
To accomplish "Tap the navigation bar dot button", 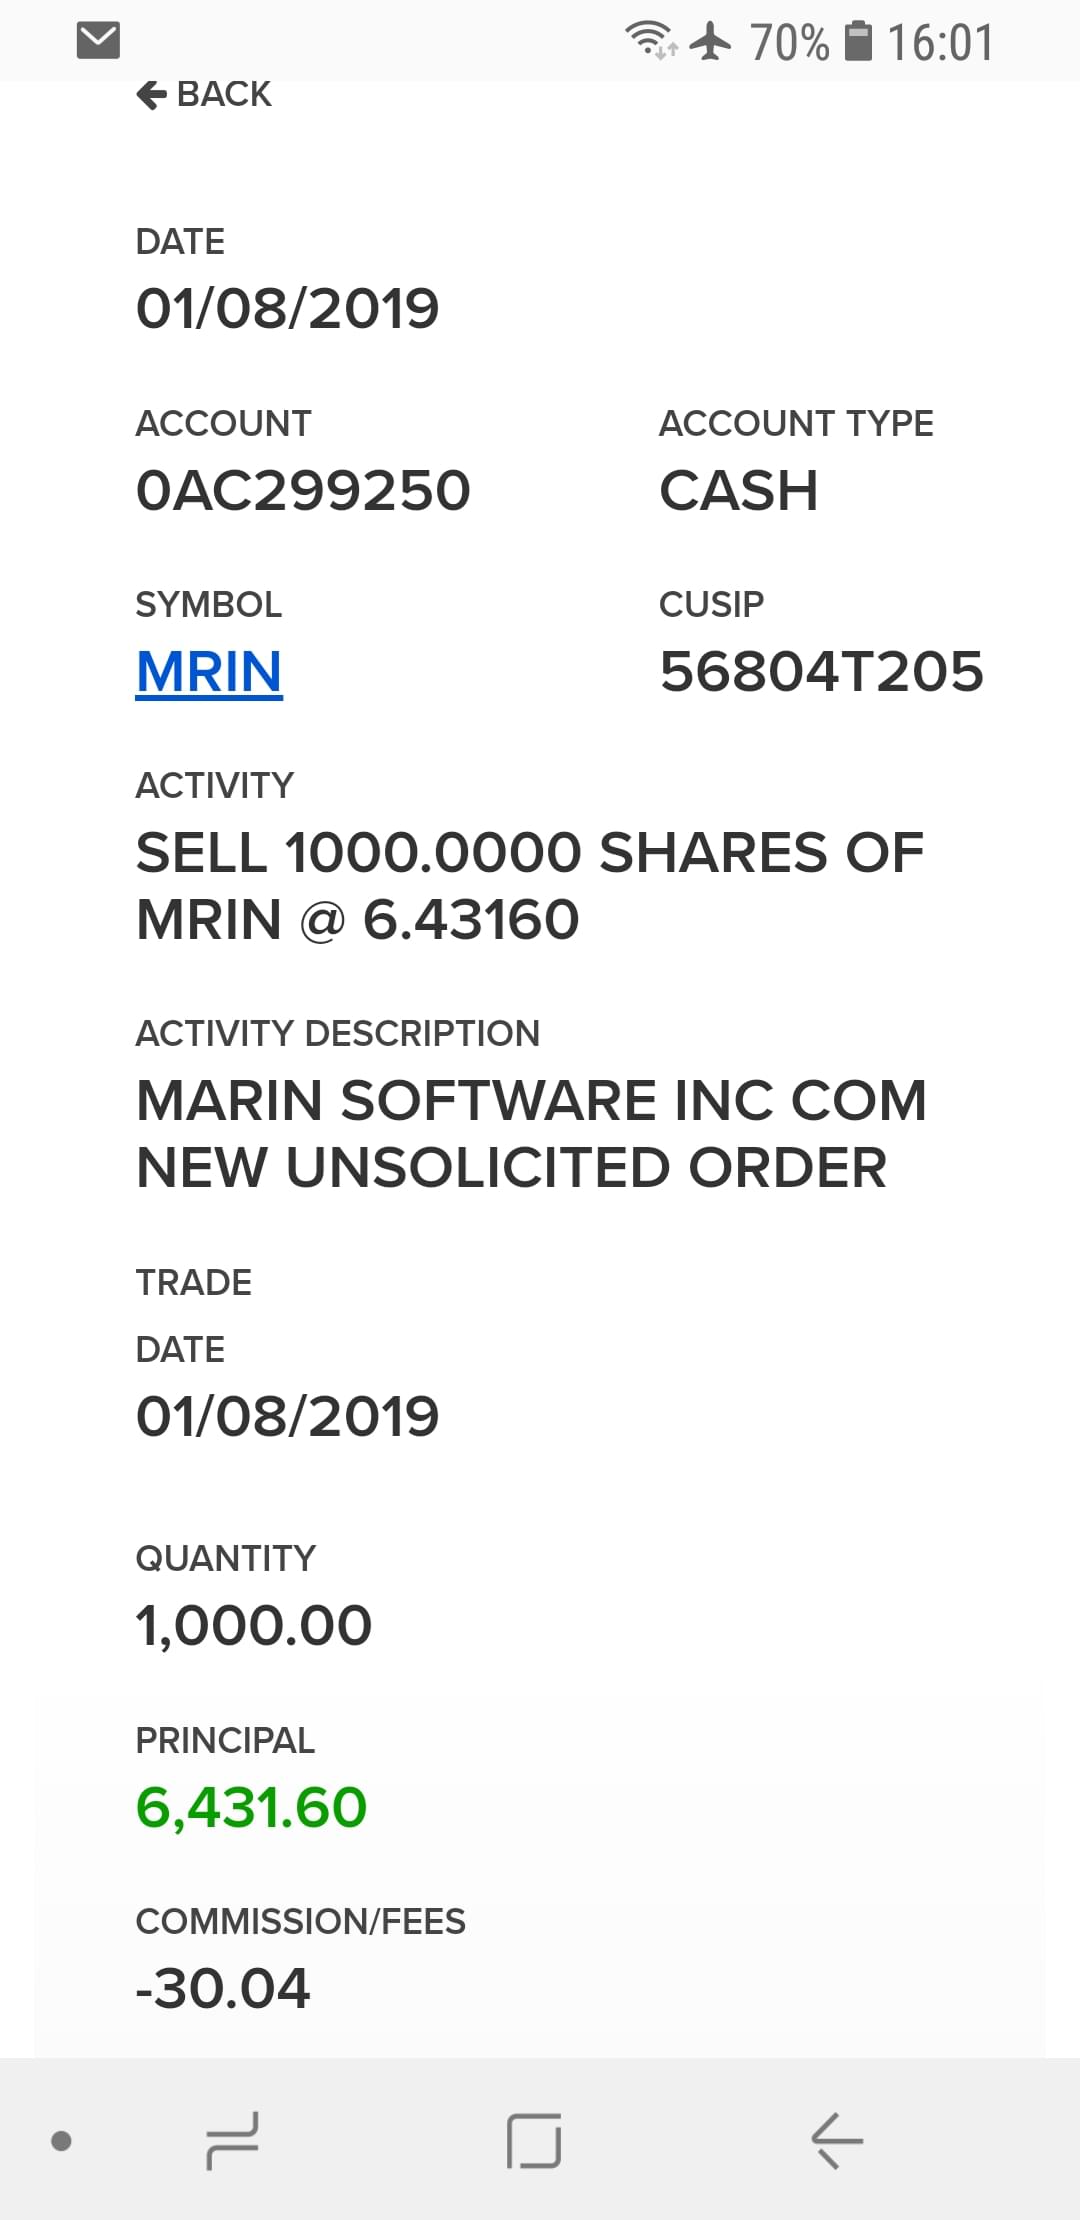I will tap(61, 2141).
